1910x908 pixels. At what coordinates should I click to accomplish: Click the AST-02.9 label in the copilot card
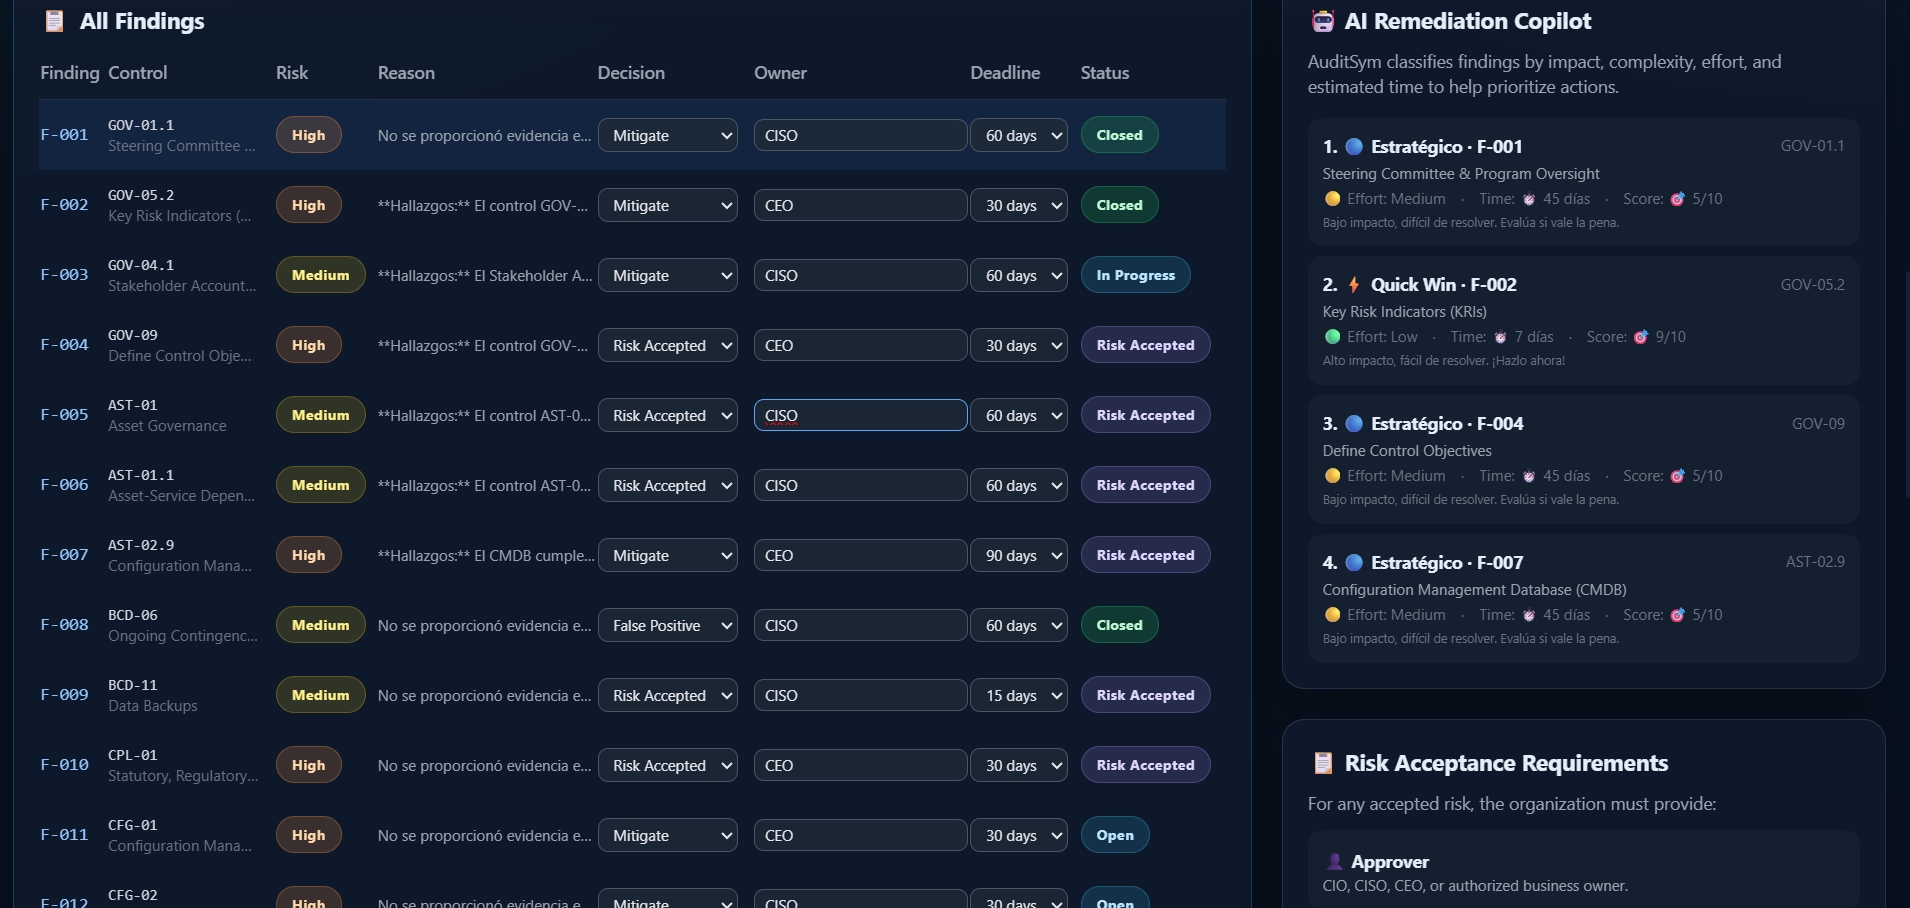pos(1815,562)
